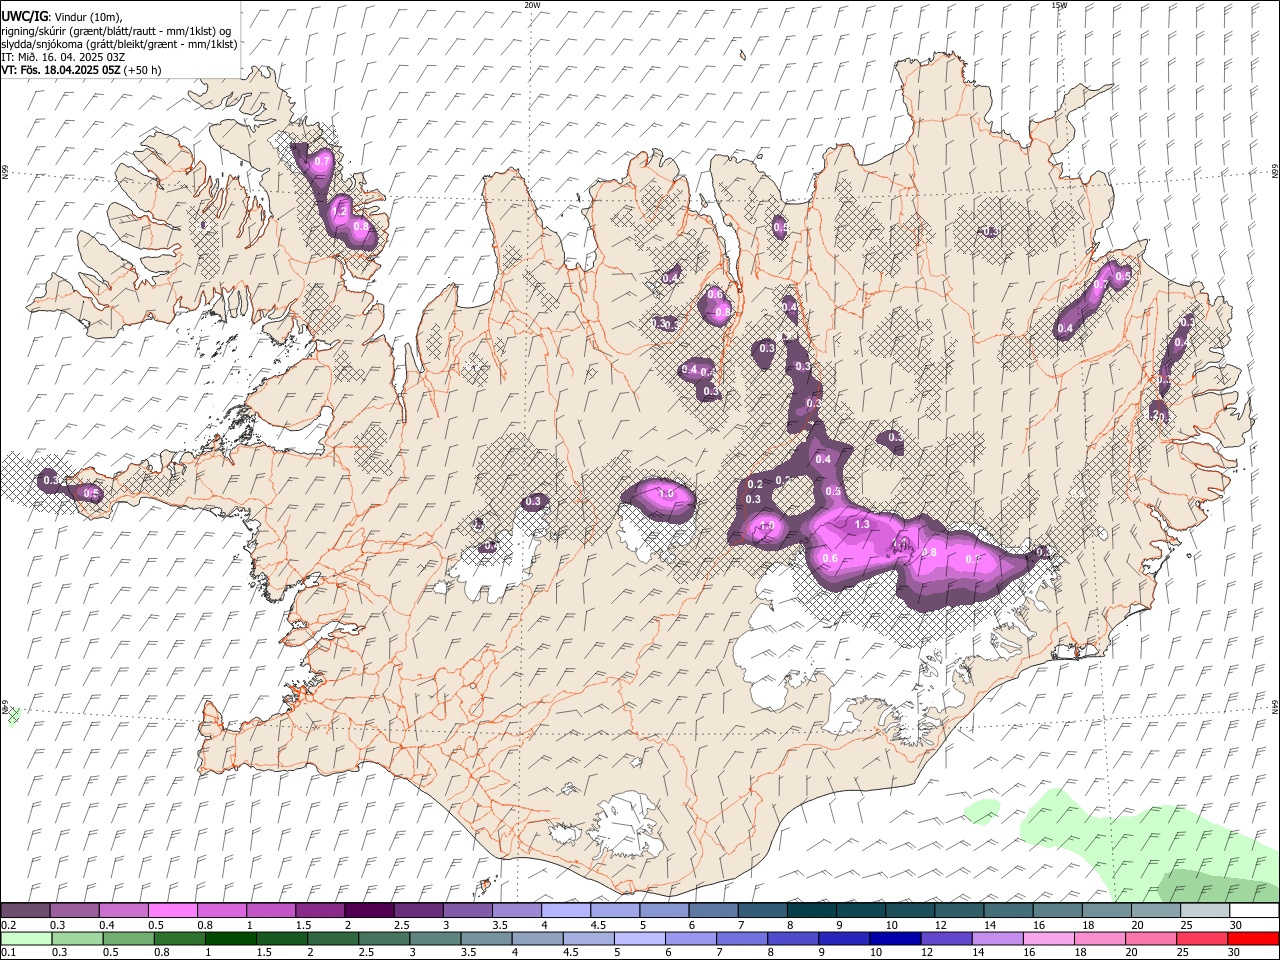Click the light grey legend swatch between 25 and 30
1280x960 pixels.
point(1205,911)
